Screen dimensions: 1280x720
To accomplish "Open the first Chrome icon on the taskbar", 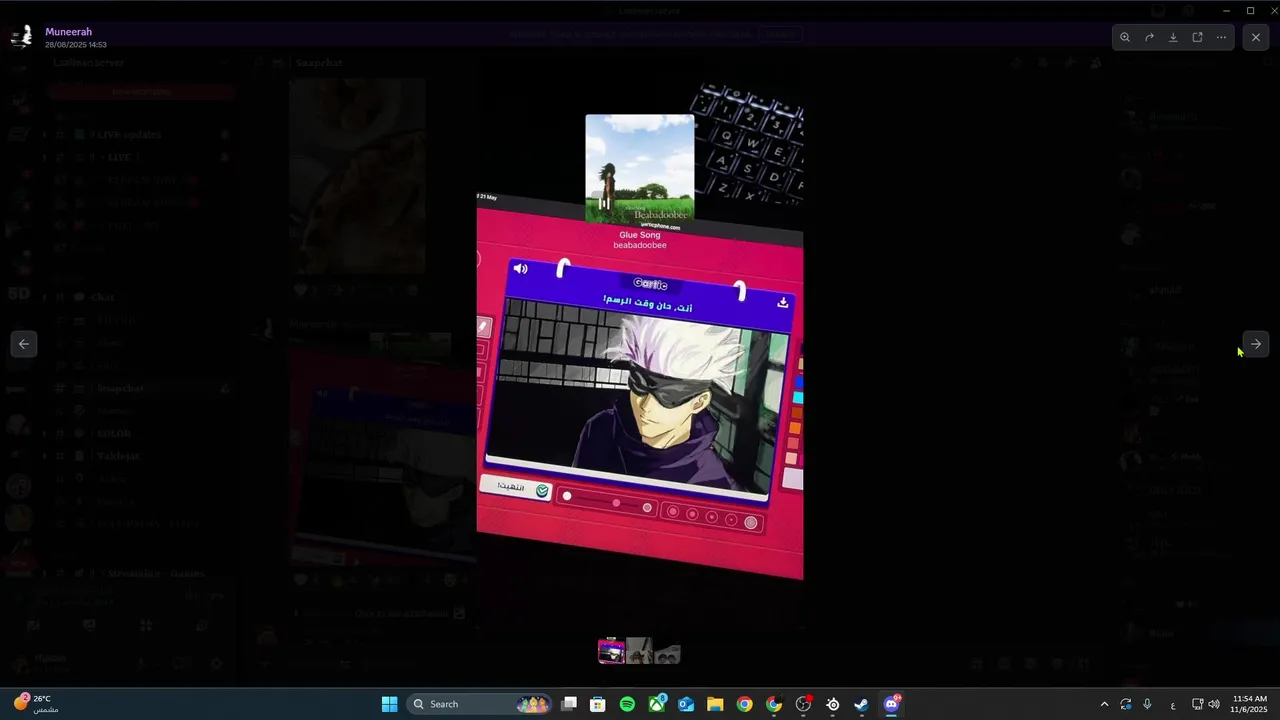I will click(x=744, y=704).
